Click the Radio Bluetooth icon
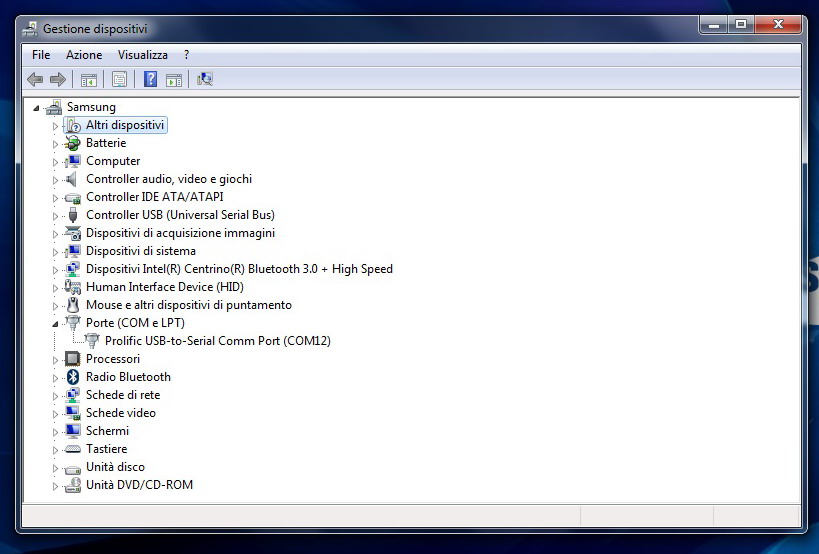The image size is (819, 554). [73, 377]
